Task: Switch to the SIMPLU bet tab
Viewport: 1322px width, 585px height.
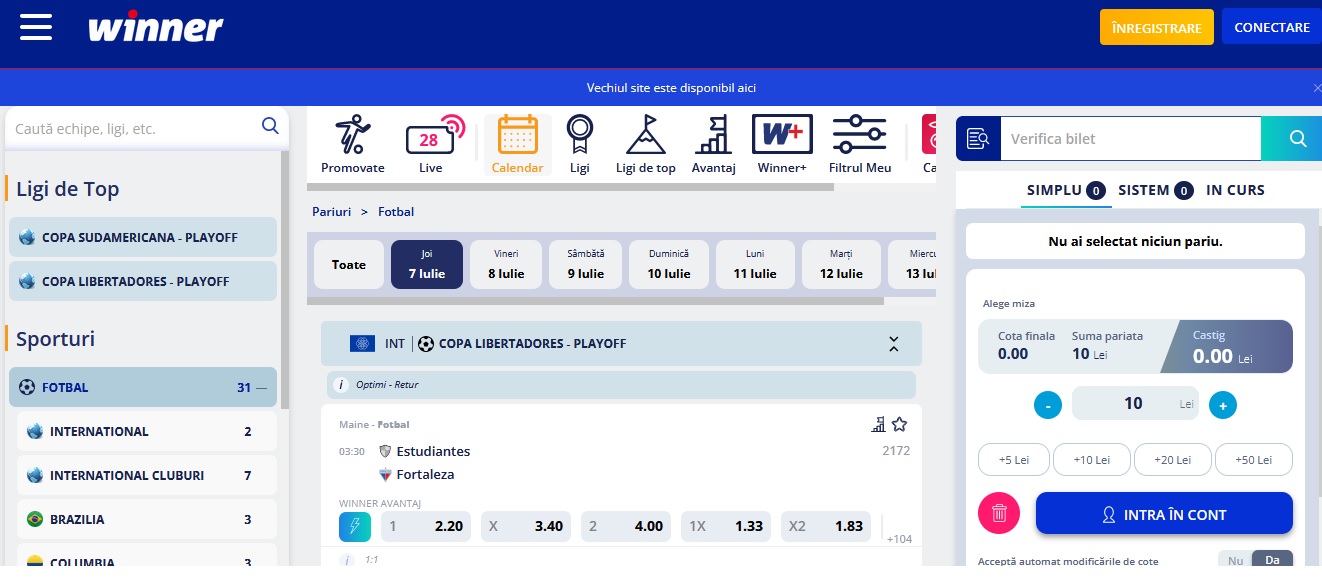Action: 1065,190
